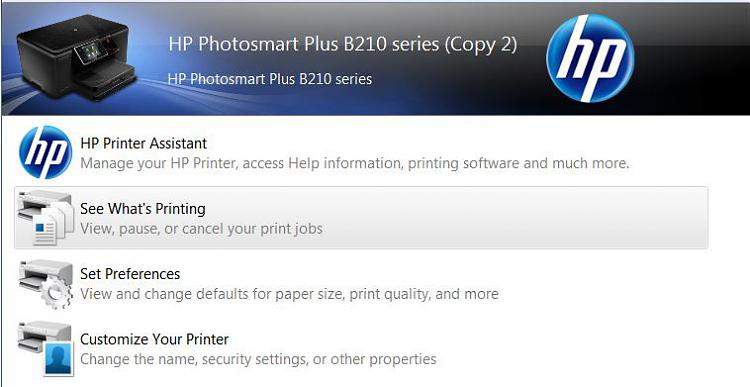Viewport: 750px width, 387px height.
Task: Select the highlighted See What's Printing row
Action: click(362, 218)
